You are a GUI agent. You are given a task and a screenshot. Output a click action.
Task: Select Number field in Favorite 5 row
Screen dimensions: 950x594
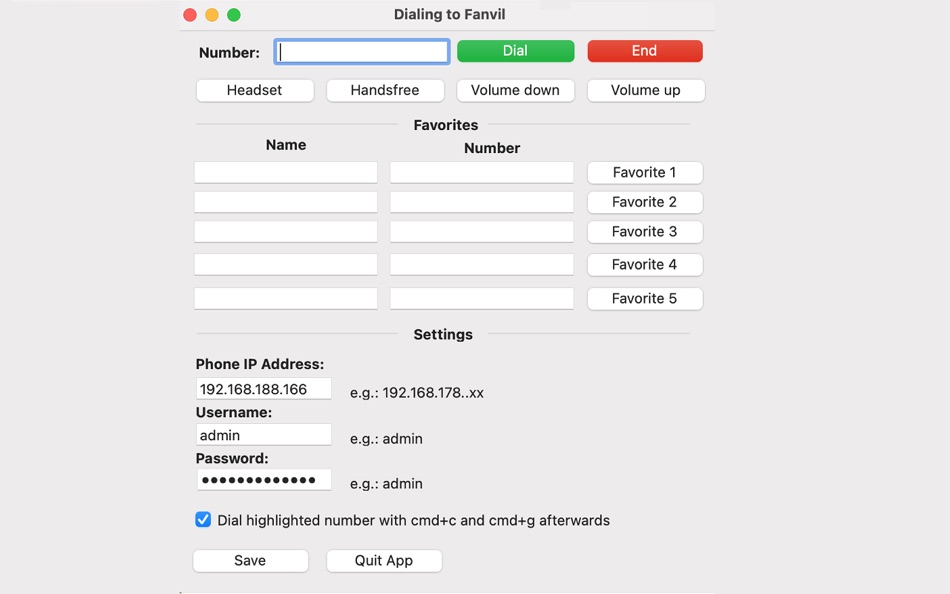point(482,298)
